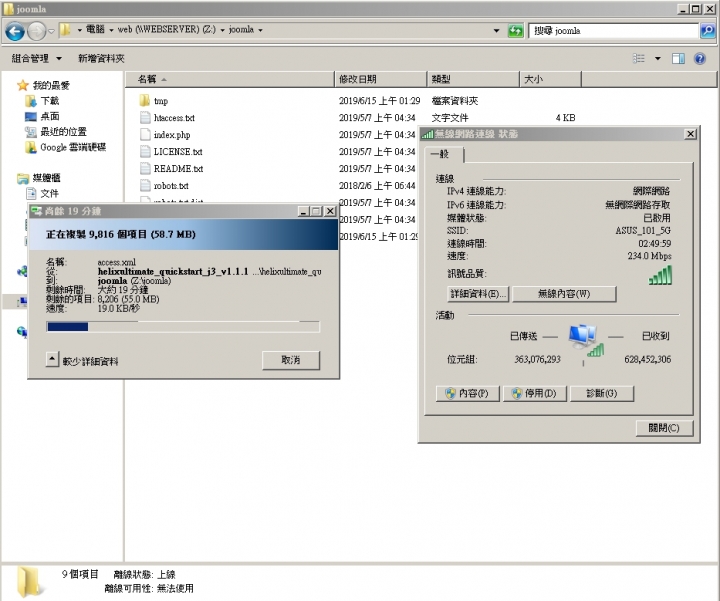Select the robots.txt file icon
This screenshot has width=720, height=601.
(x=145, y=185)
